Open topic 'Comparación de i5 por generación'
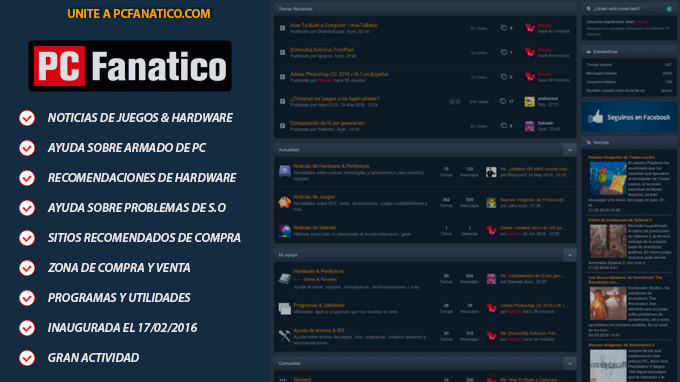This screenshot has height=382, width=680. [x=327, y=123]
